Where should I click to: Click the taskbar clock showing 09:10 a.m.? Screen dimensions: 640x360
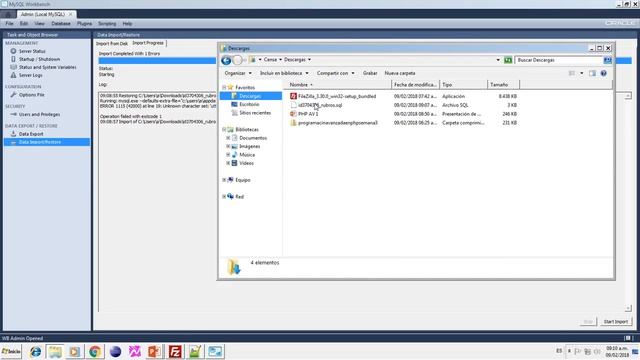pyautogui.click(x=617, y=352)
